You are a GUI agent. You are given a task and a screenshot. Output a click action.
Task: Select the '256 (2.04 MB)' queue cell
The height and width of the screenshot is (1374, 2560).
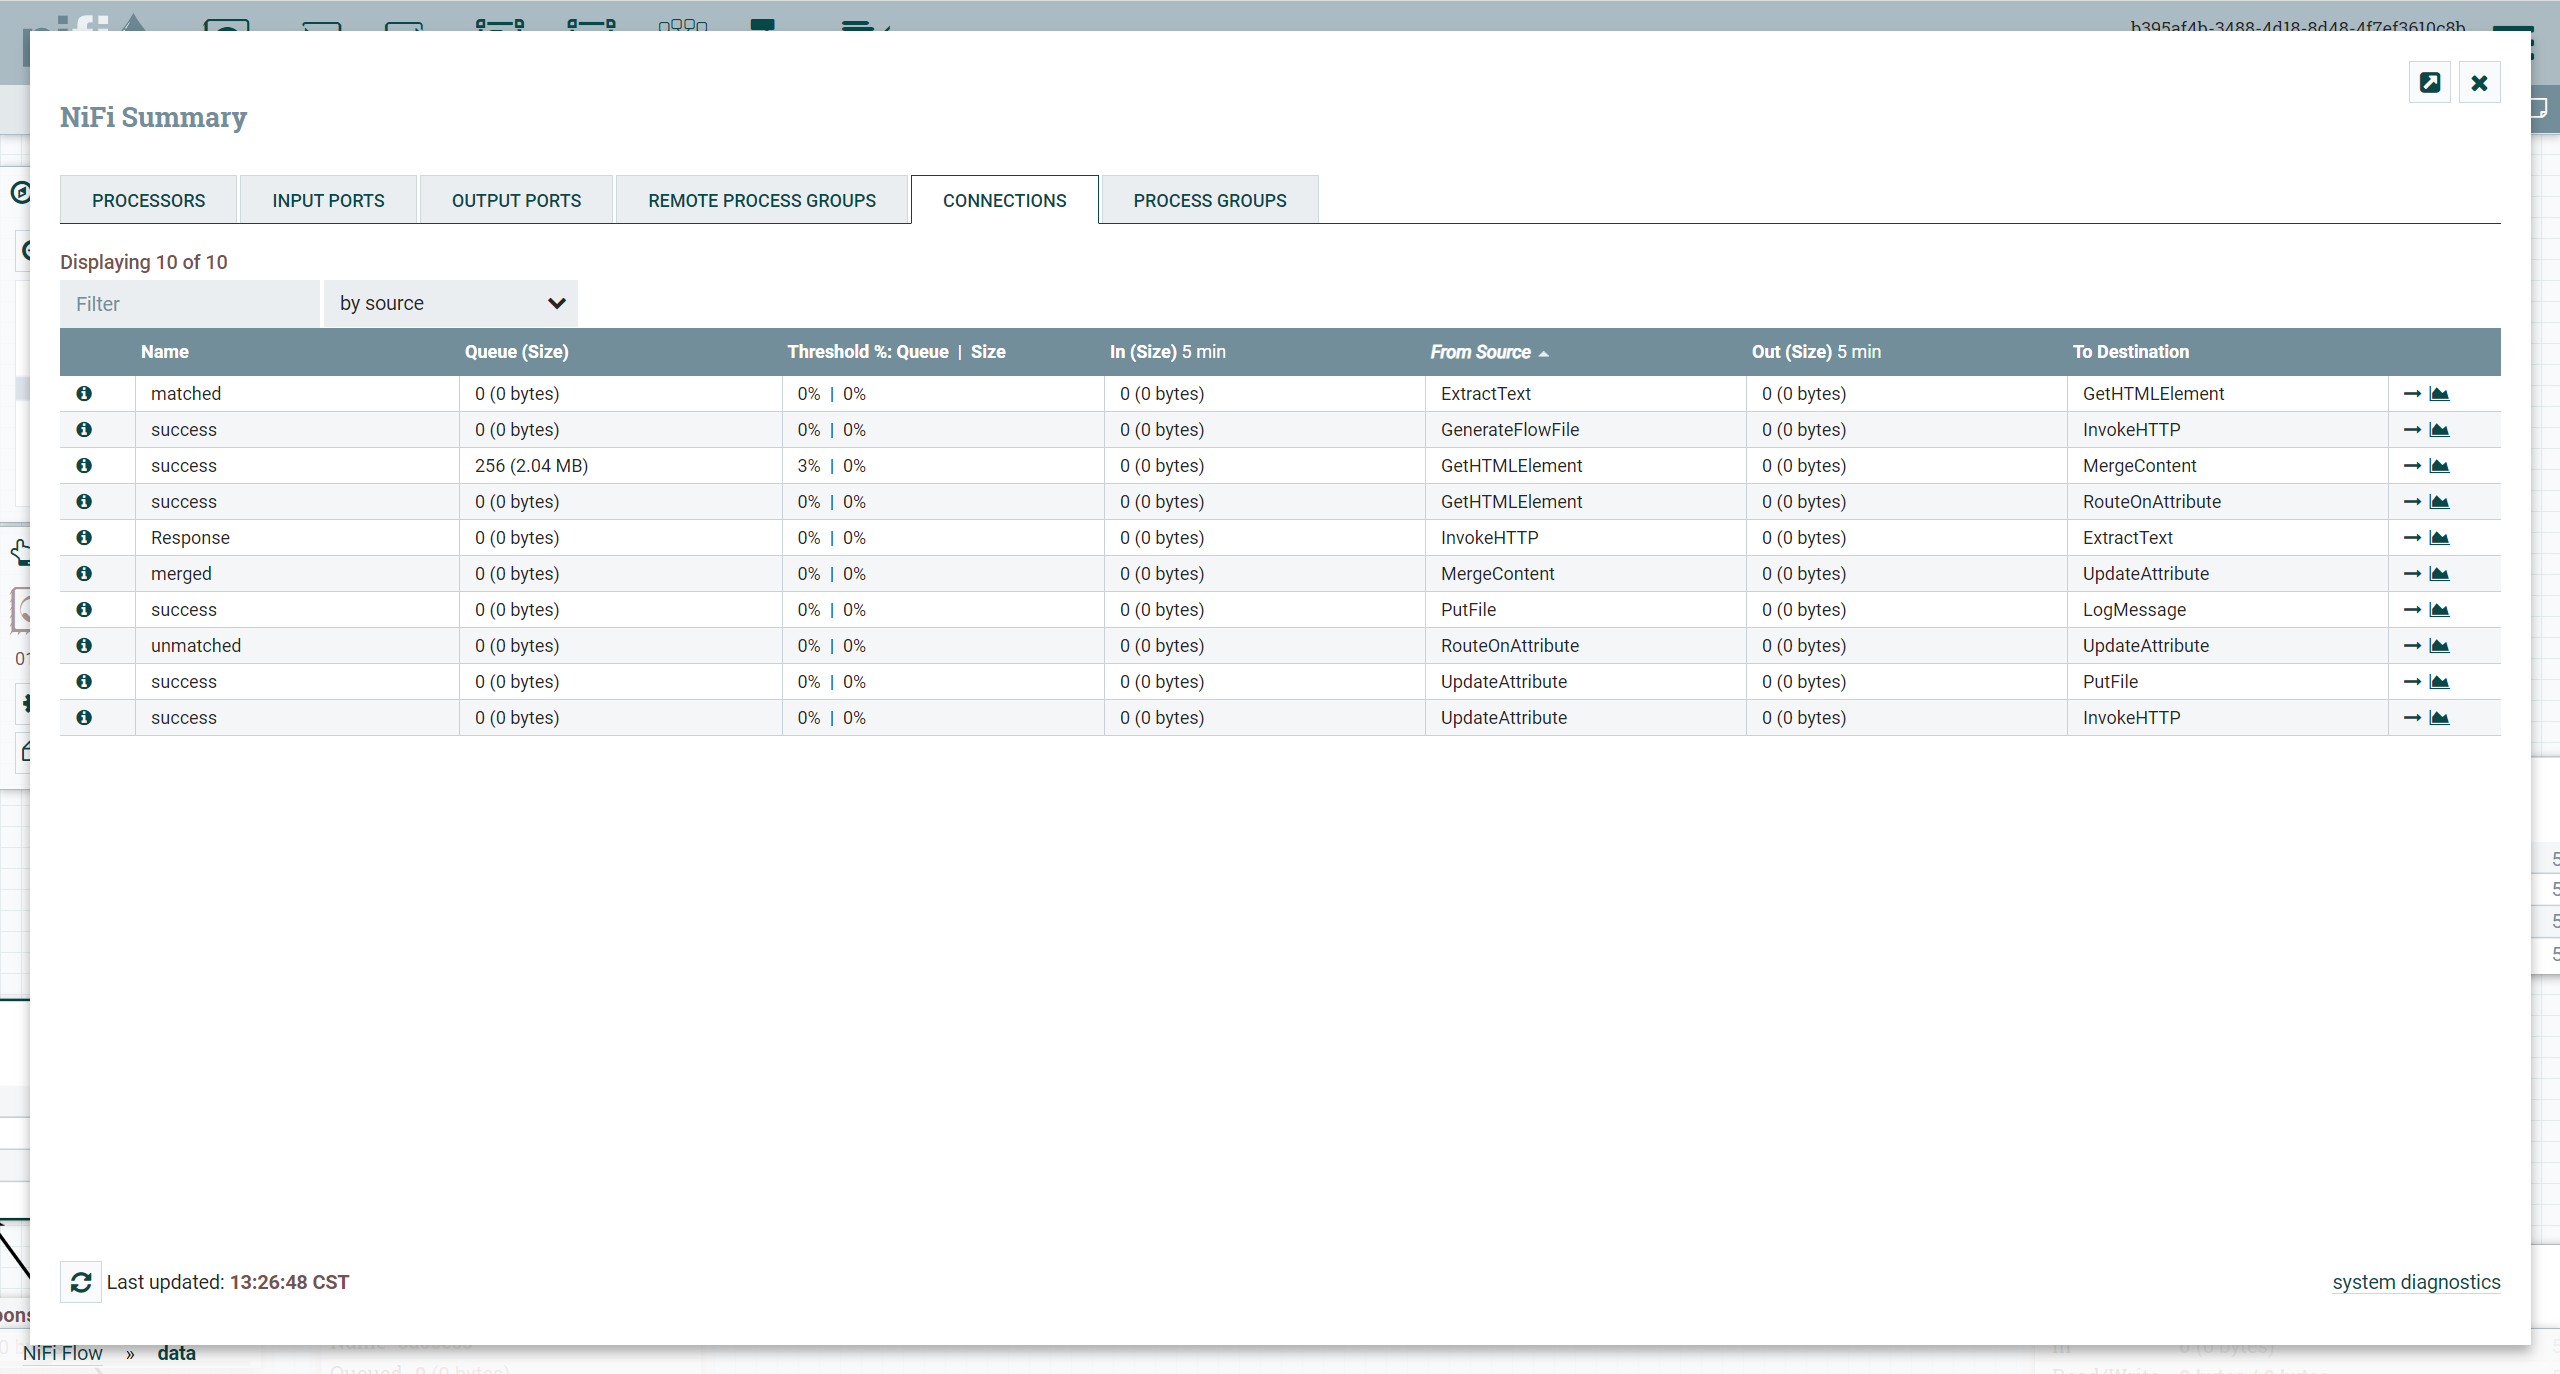(620, 466)
